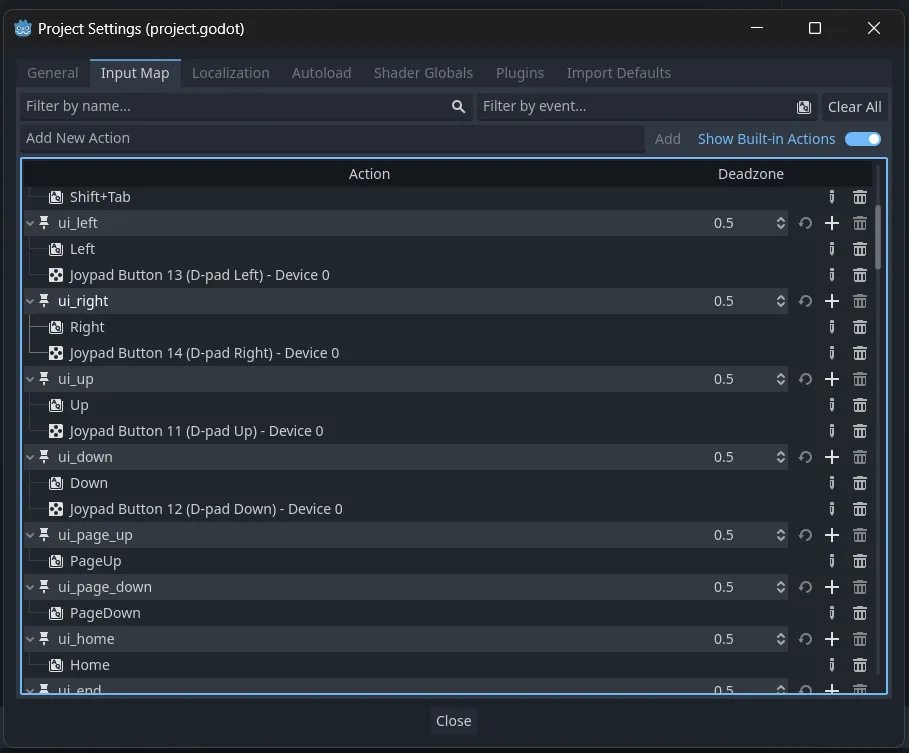
Task: Add an event to ui_home action
Action: (832, 639)
